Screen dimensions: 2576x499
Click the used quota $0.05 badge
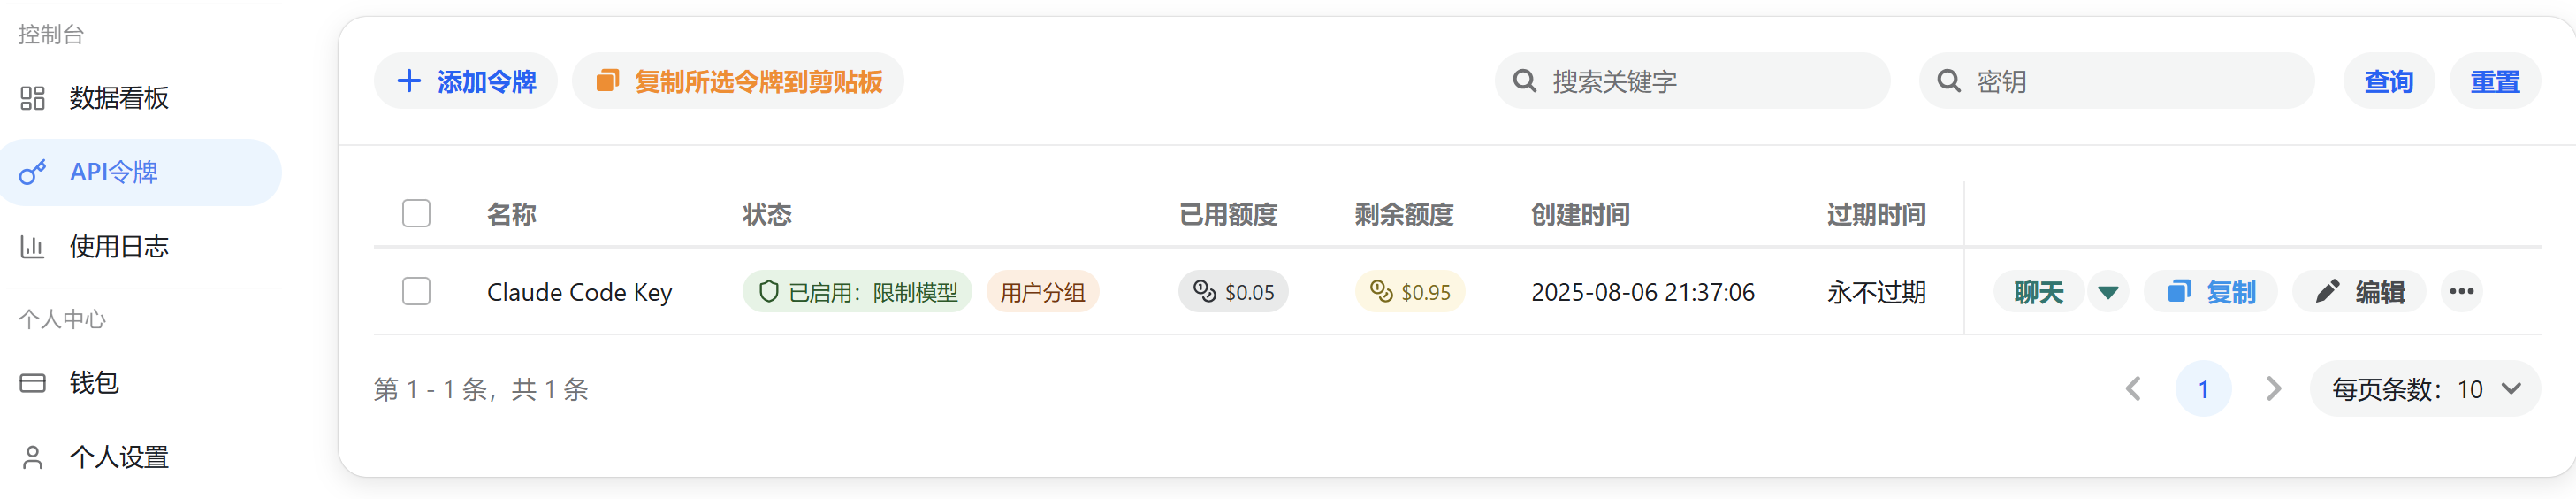click(x=1233, y=292)
